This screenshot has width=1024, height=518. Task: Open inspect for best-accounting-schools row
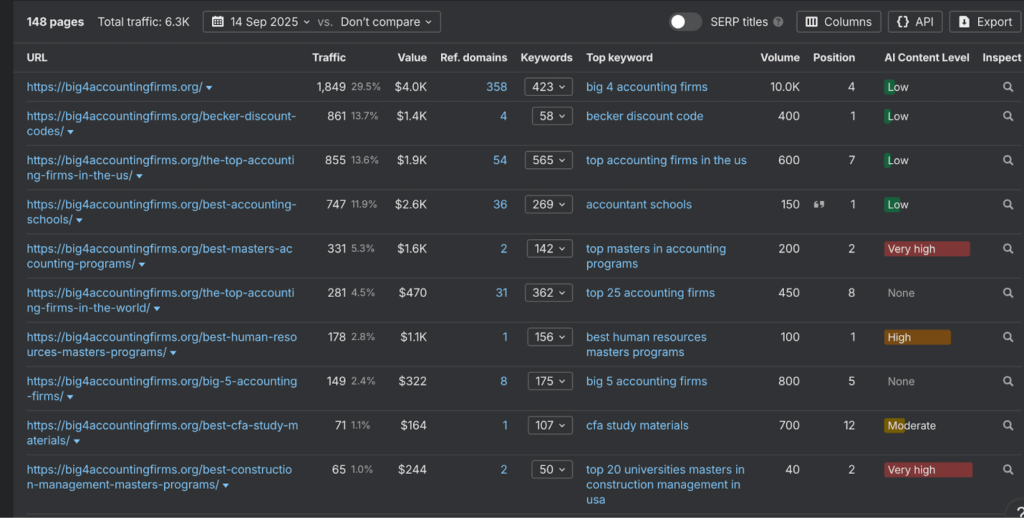click(x=1008, y=204)
